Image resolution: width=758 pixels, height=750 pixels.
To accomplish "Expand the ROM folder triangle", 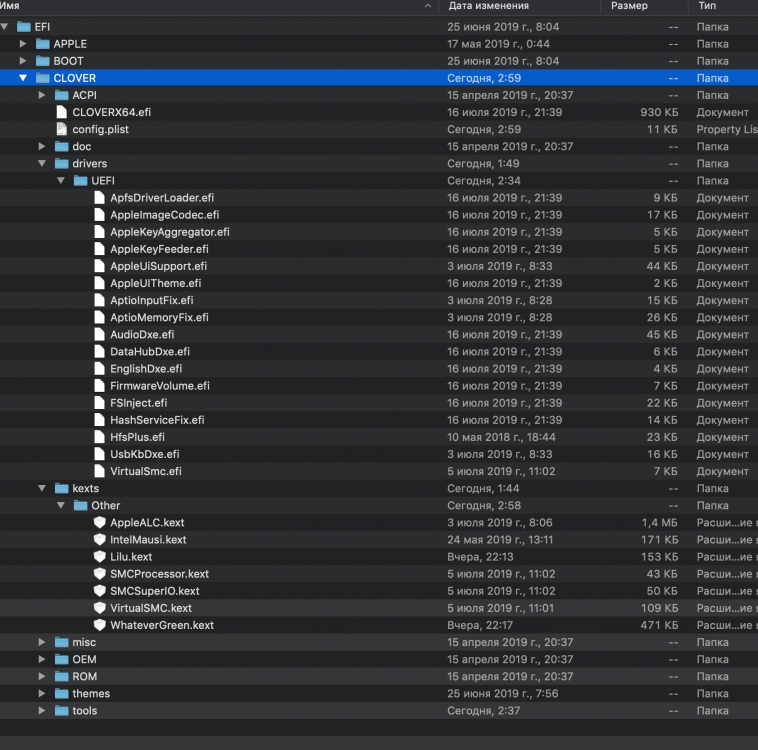I will point(42,676).
